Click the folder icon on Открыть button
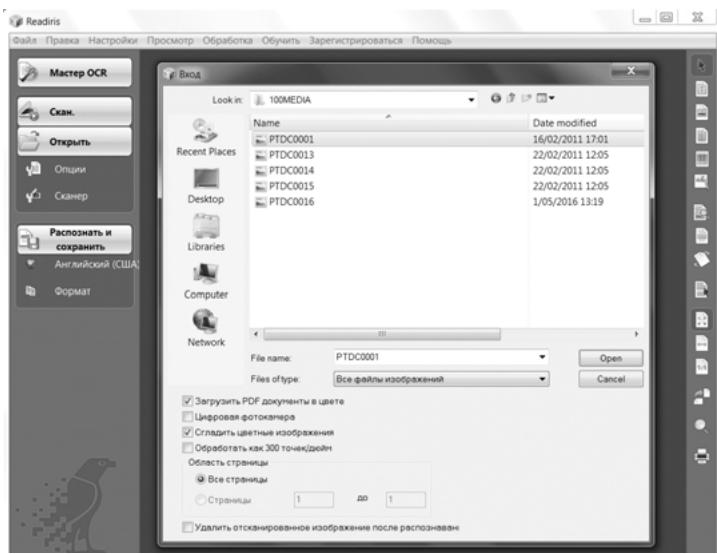717x554 pixels. coord(30,141)
